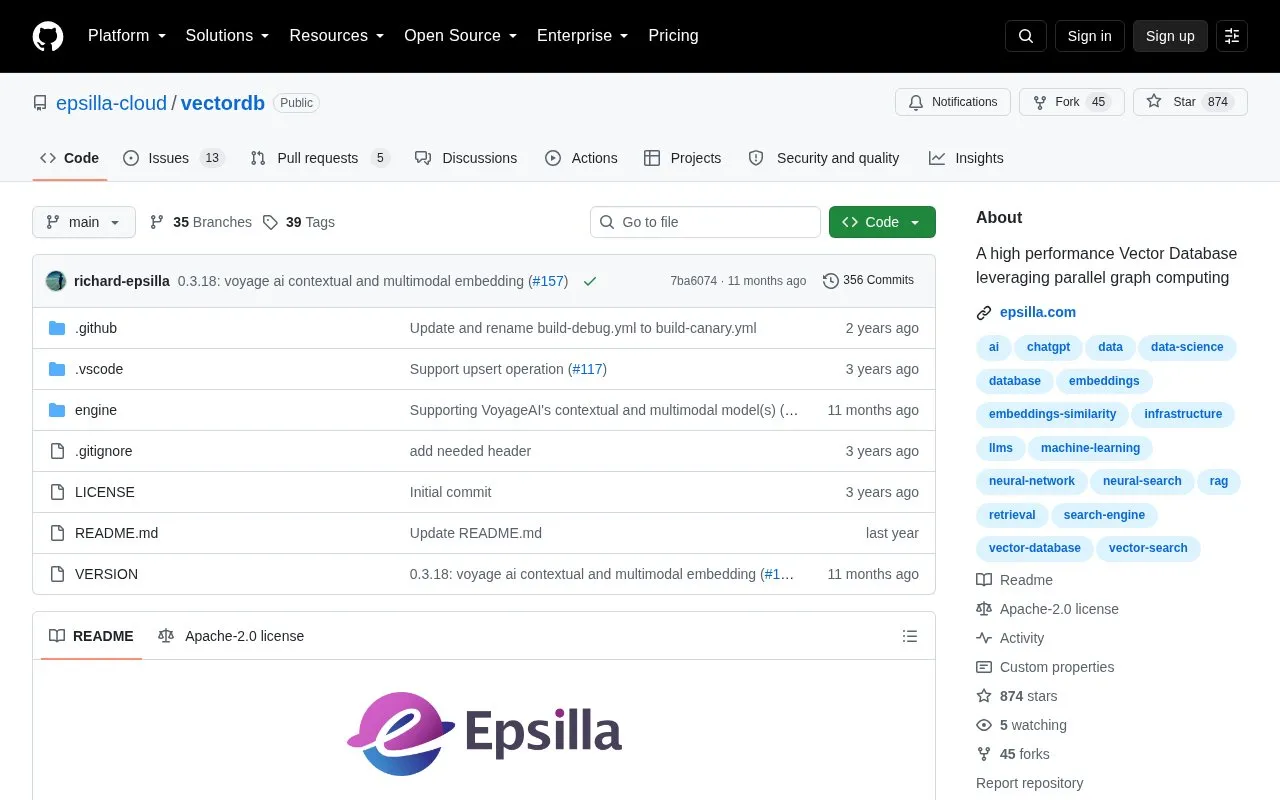Expand the Solutions menu
The width and height of the screenshot is (1280, 800).
pyautogui.click(x=227, y=36)
